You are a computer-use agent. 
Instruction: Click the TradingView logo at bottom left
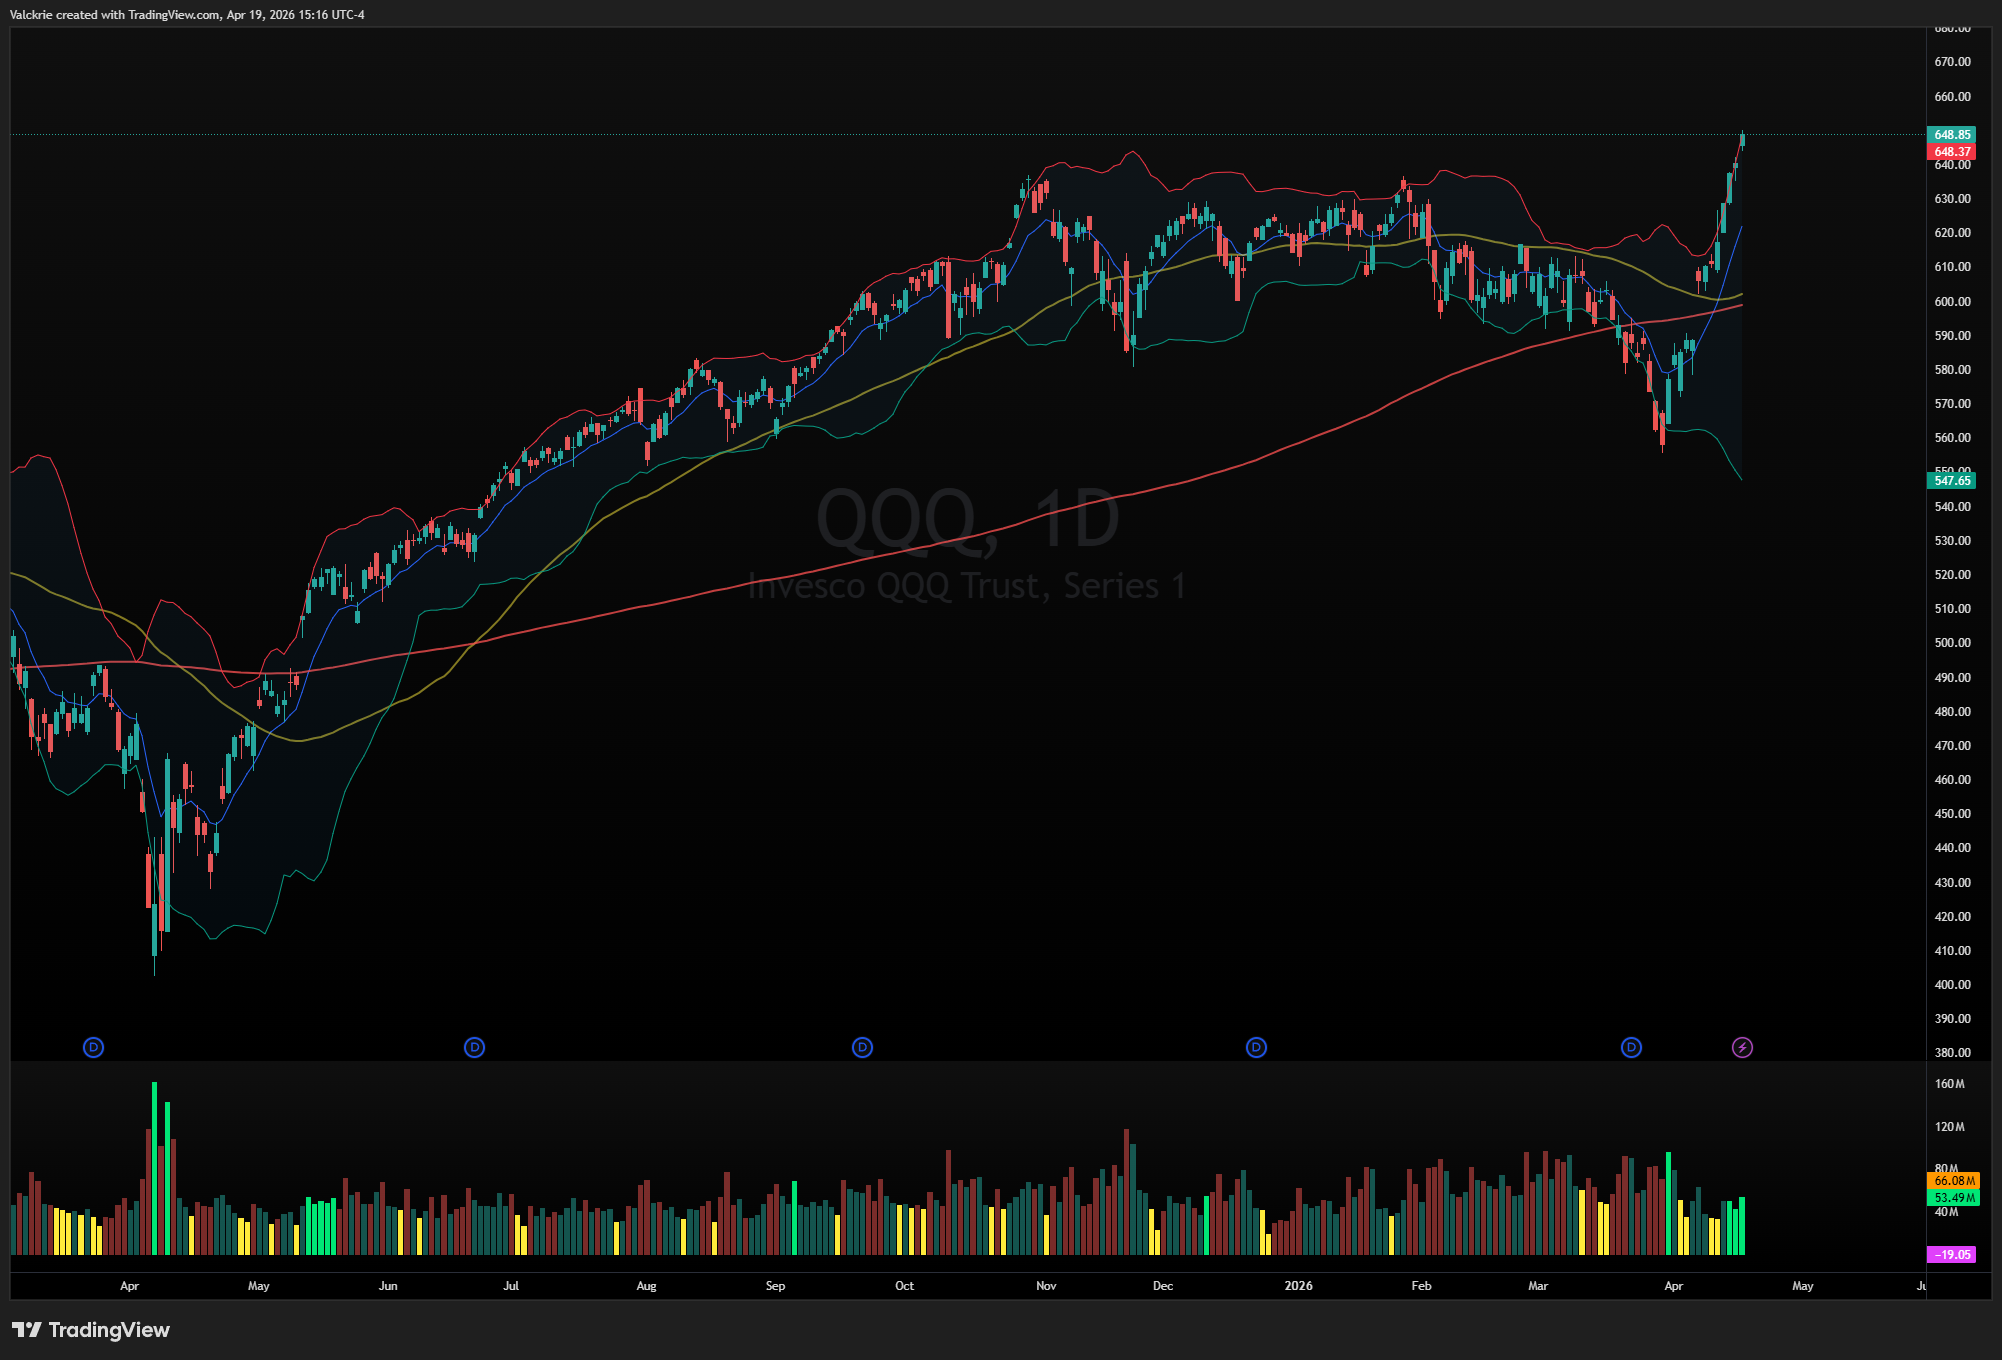click(91, 1330)
